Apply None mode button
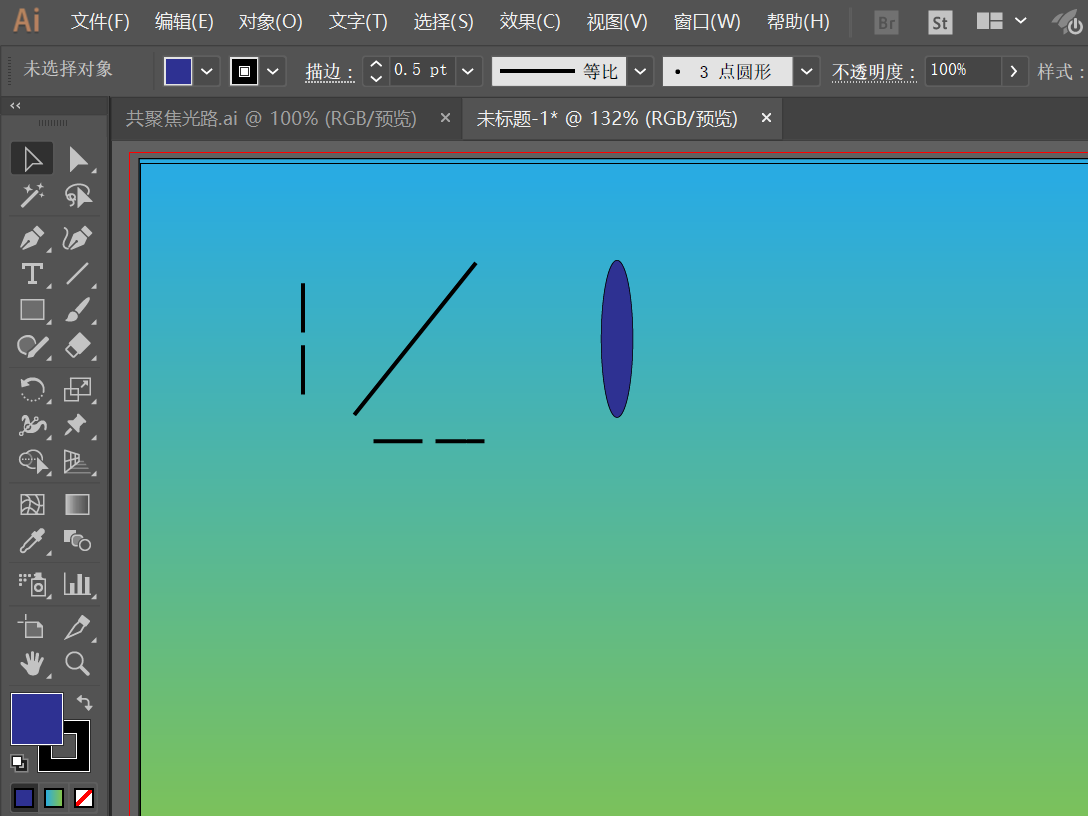The height and width of the screenshot is (816, 1088). coord(84,798)
